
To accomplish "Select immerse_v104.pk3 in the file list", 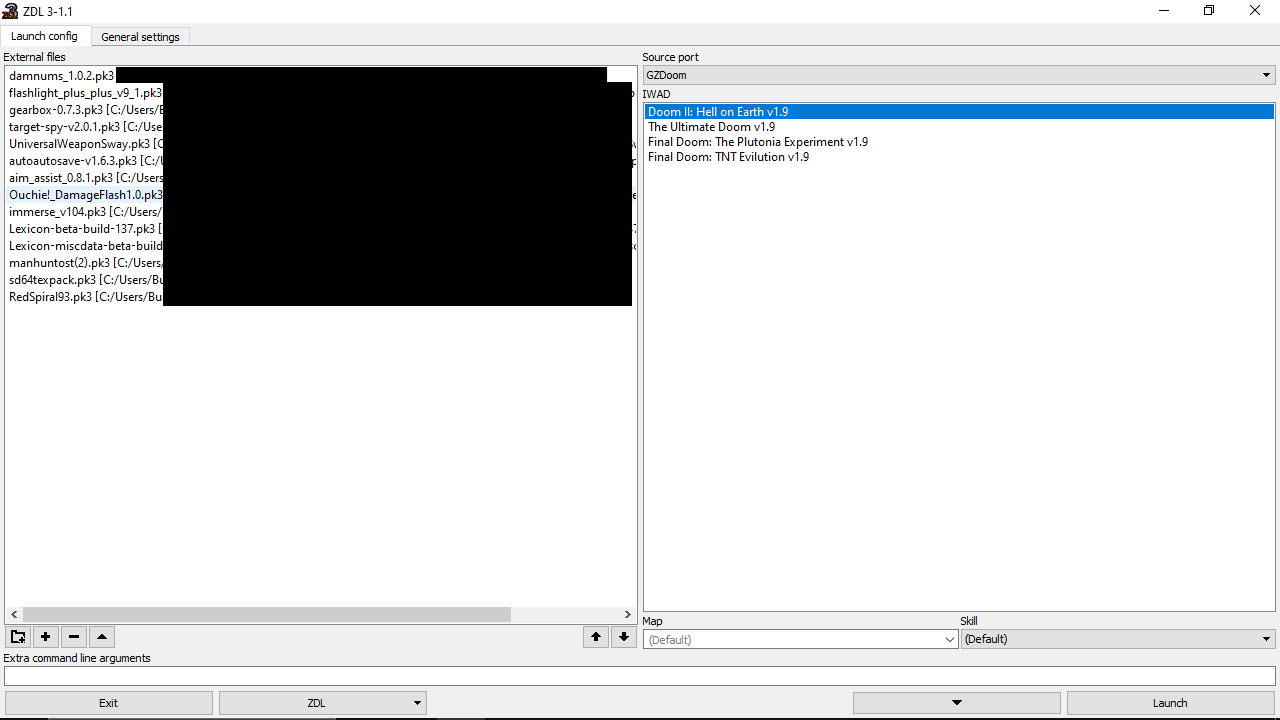I will click(320, 212).
